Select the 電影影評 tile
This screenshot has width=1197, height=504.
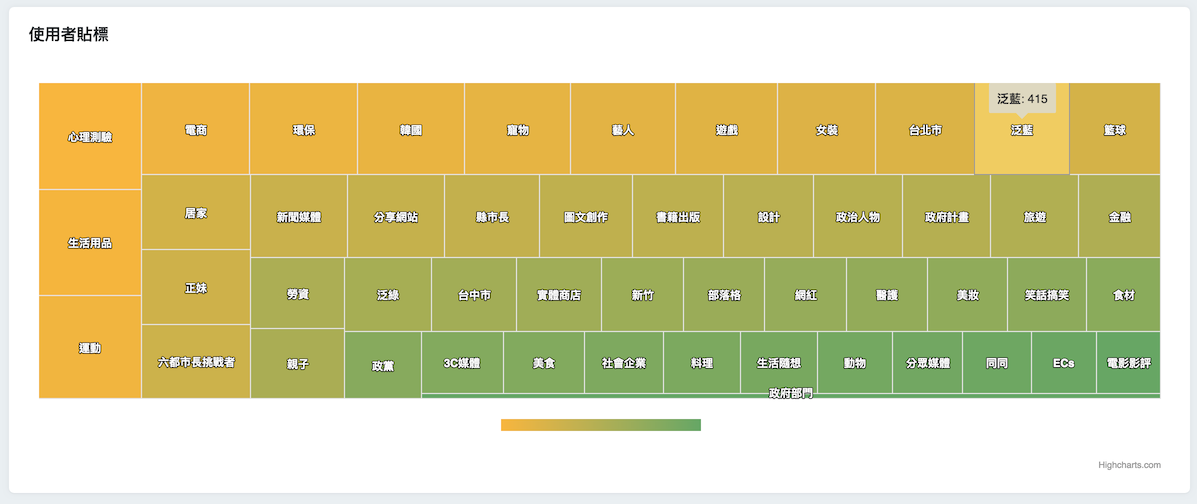coord(1128,363)
